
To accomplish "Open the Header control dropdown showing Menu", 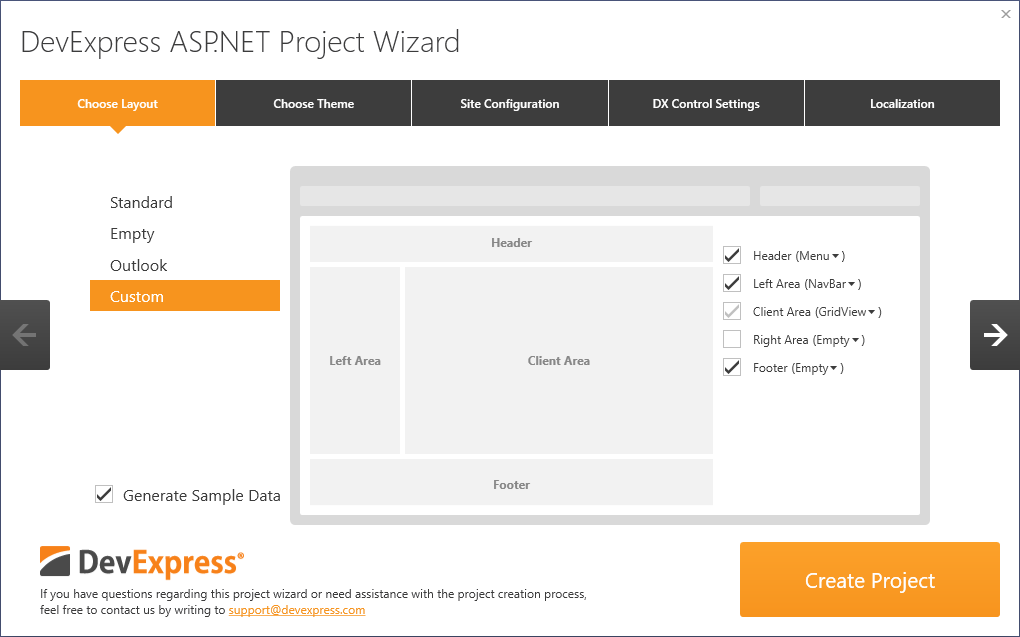I will click(x=834, y=255).
